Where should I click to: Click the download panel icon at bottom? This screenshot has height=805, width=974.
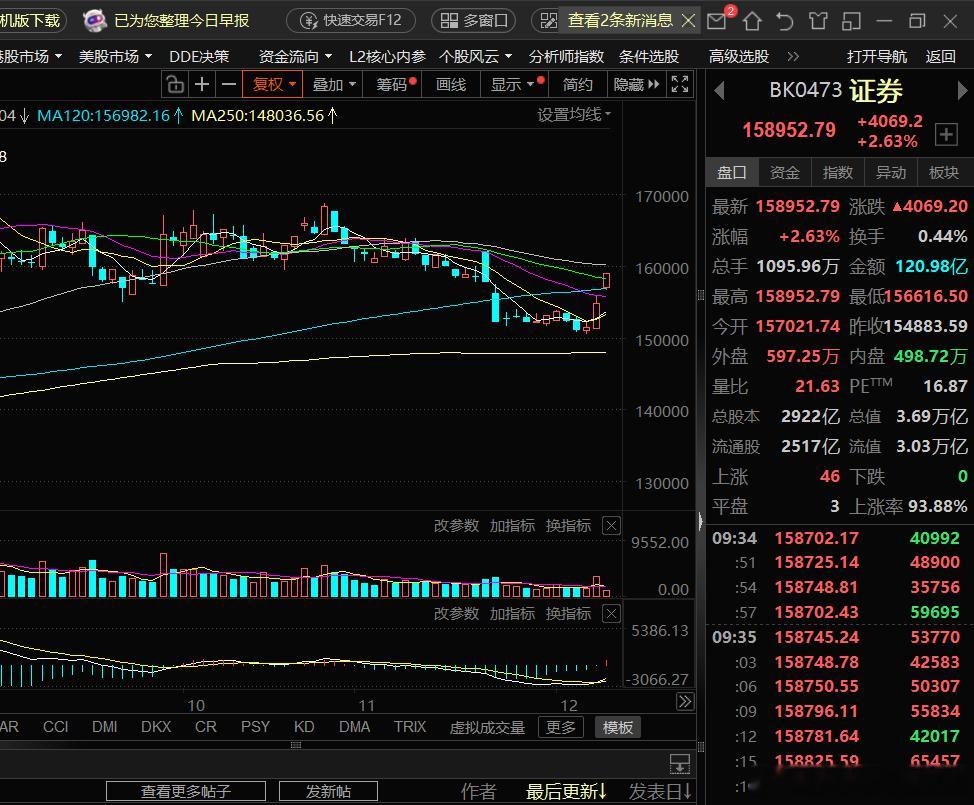point(680,764)
